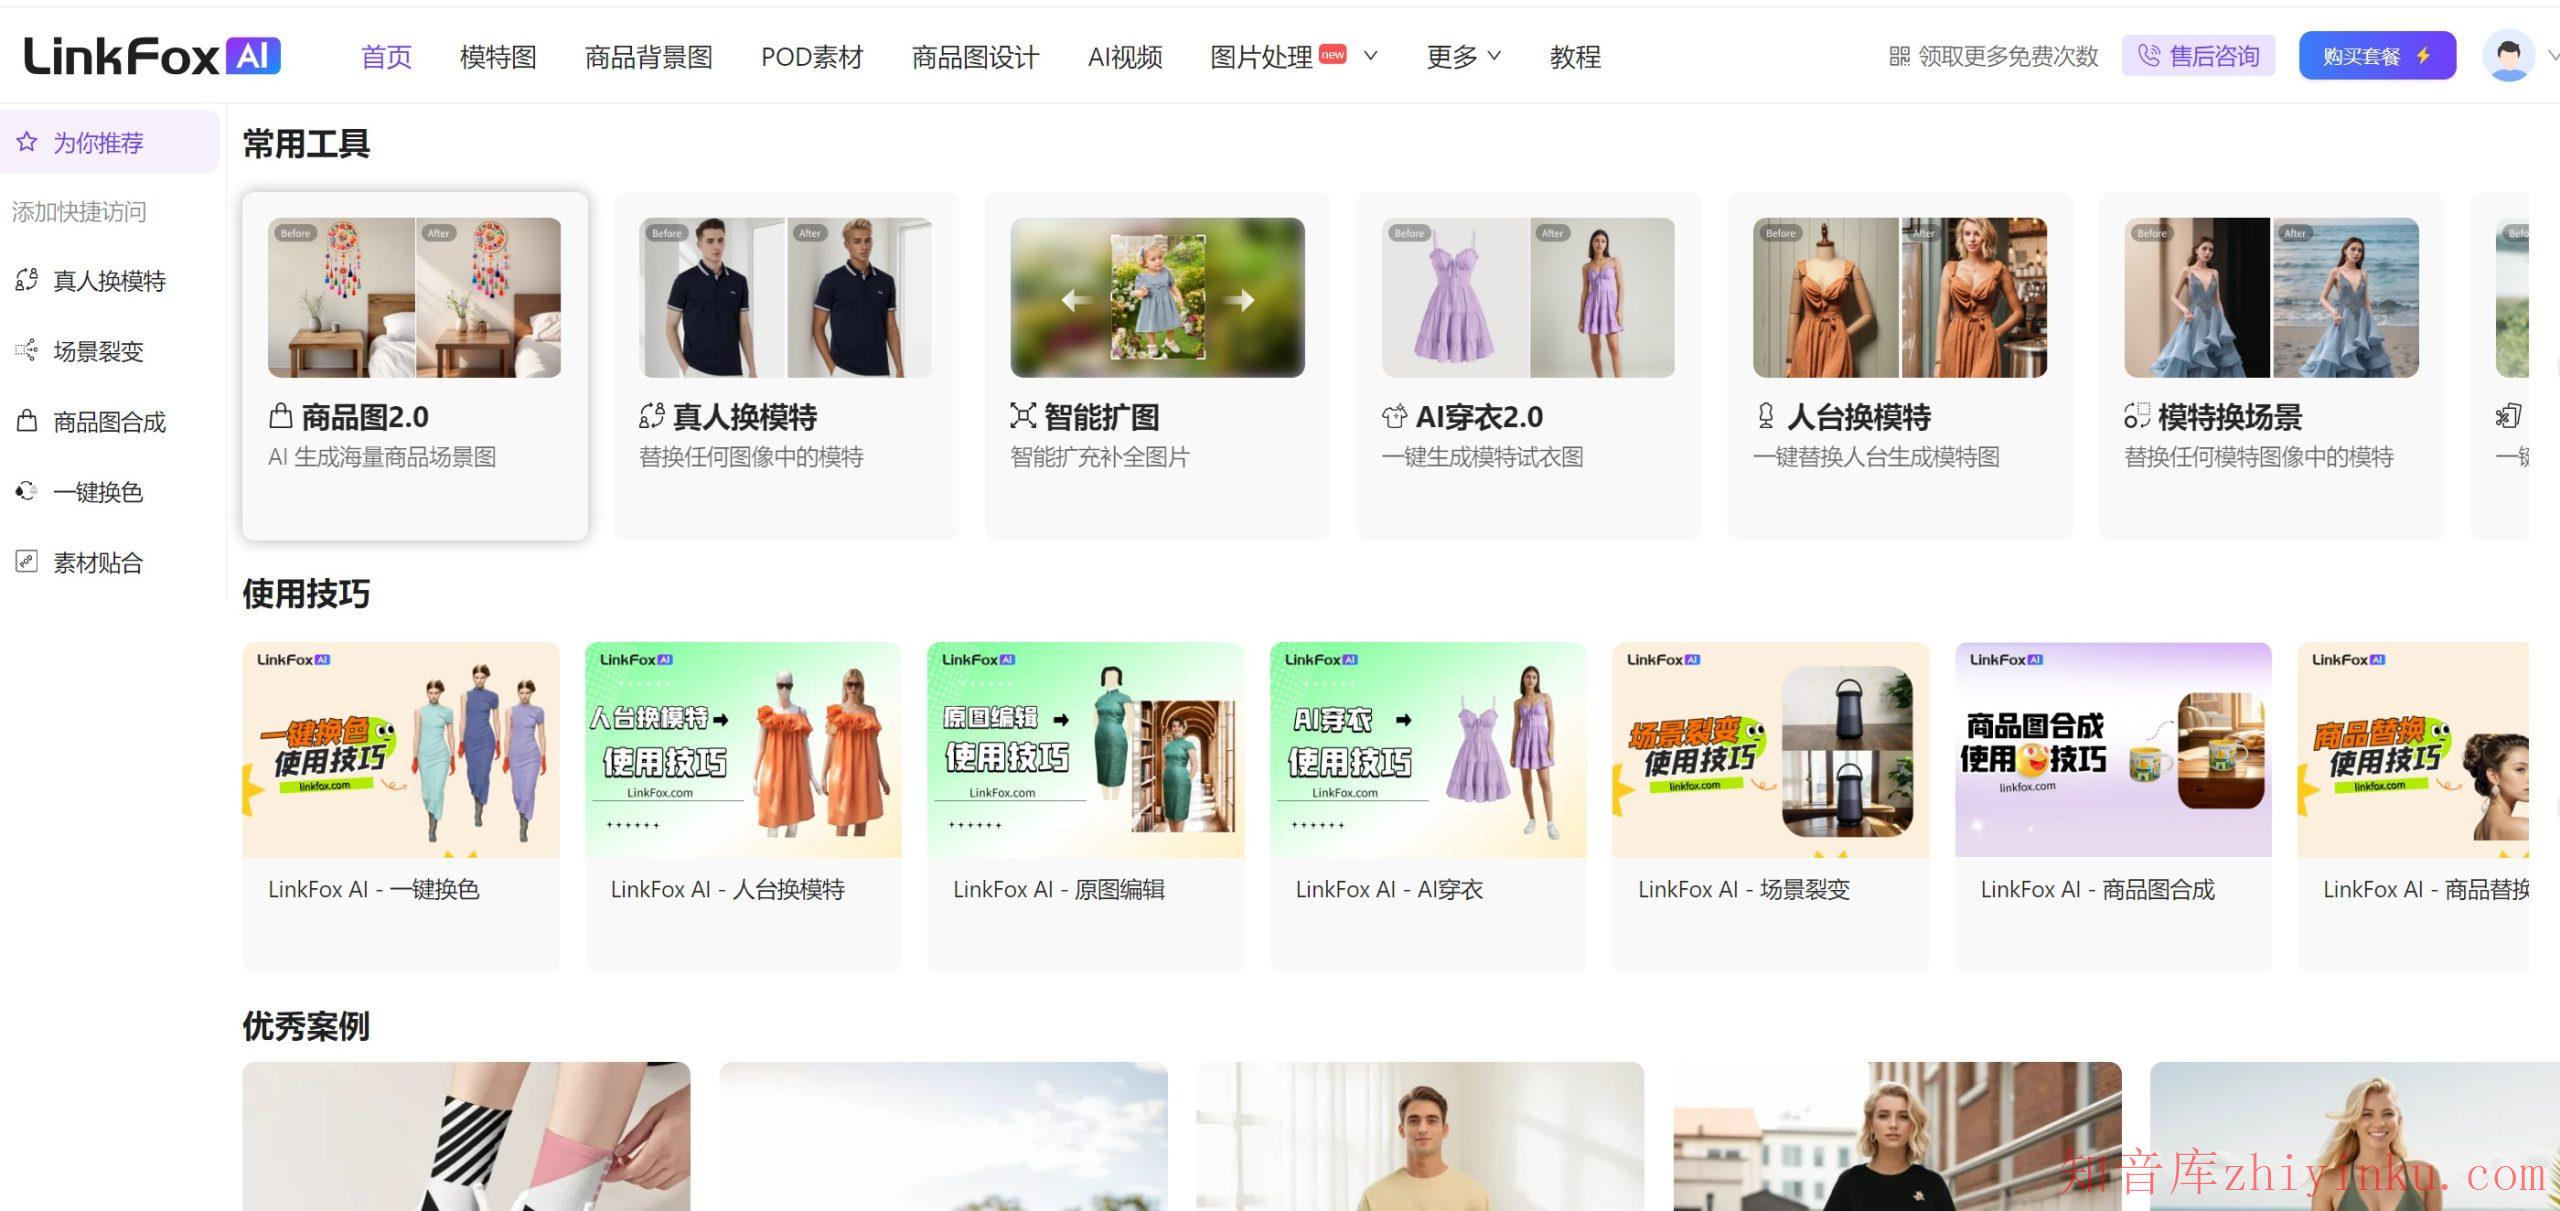Select the POD素材 nav item

coord(812,57)
